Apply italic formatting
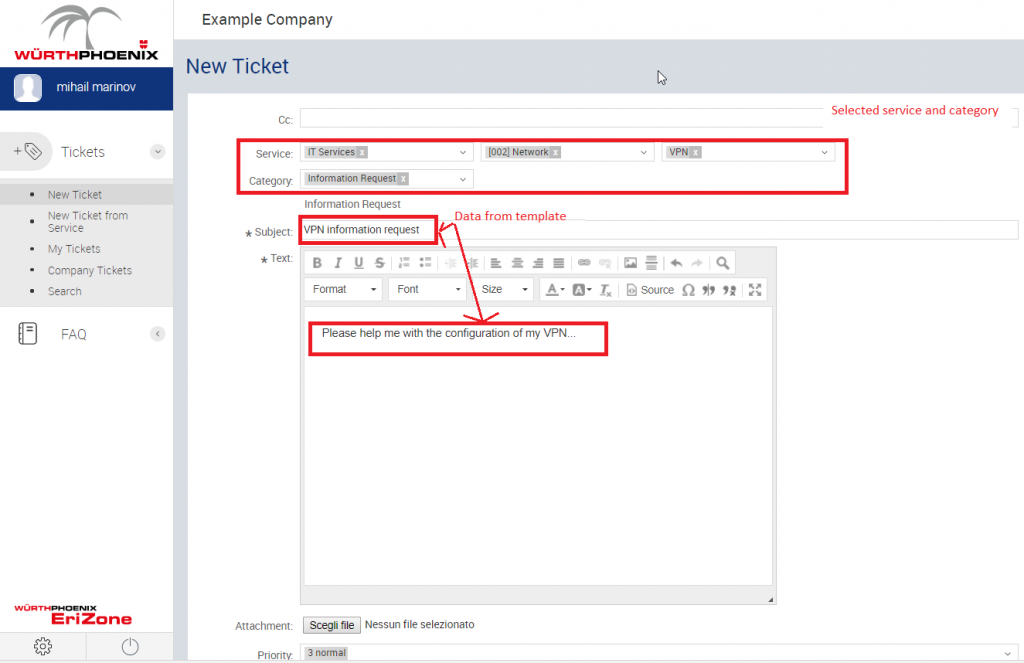The width and height of the screenshot is (1024, 663). pyautogui.click(x=337, y=263)
